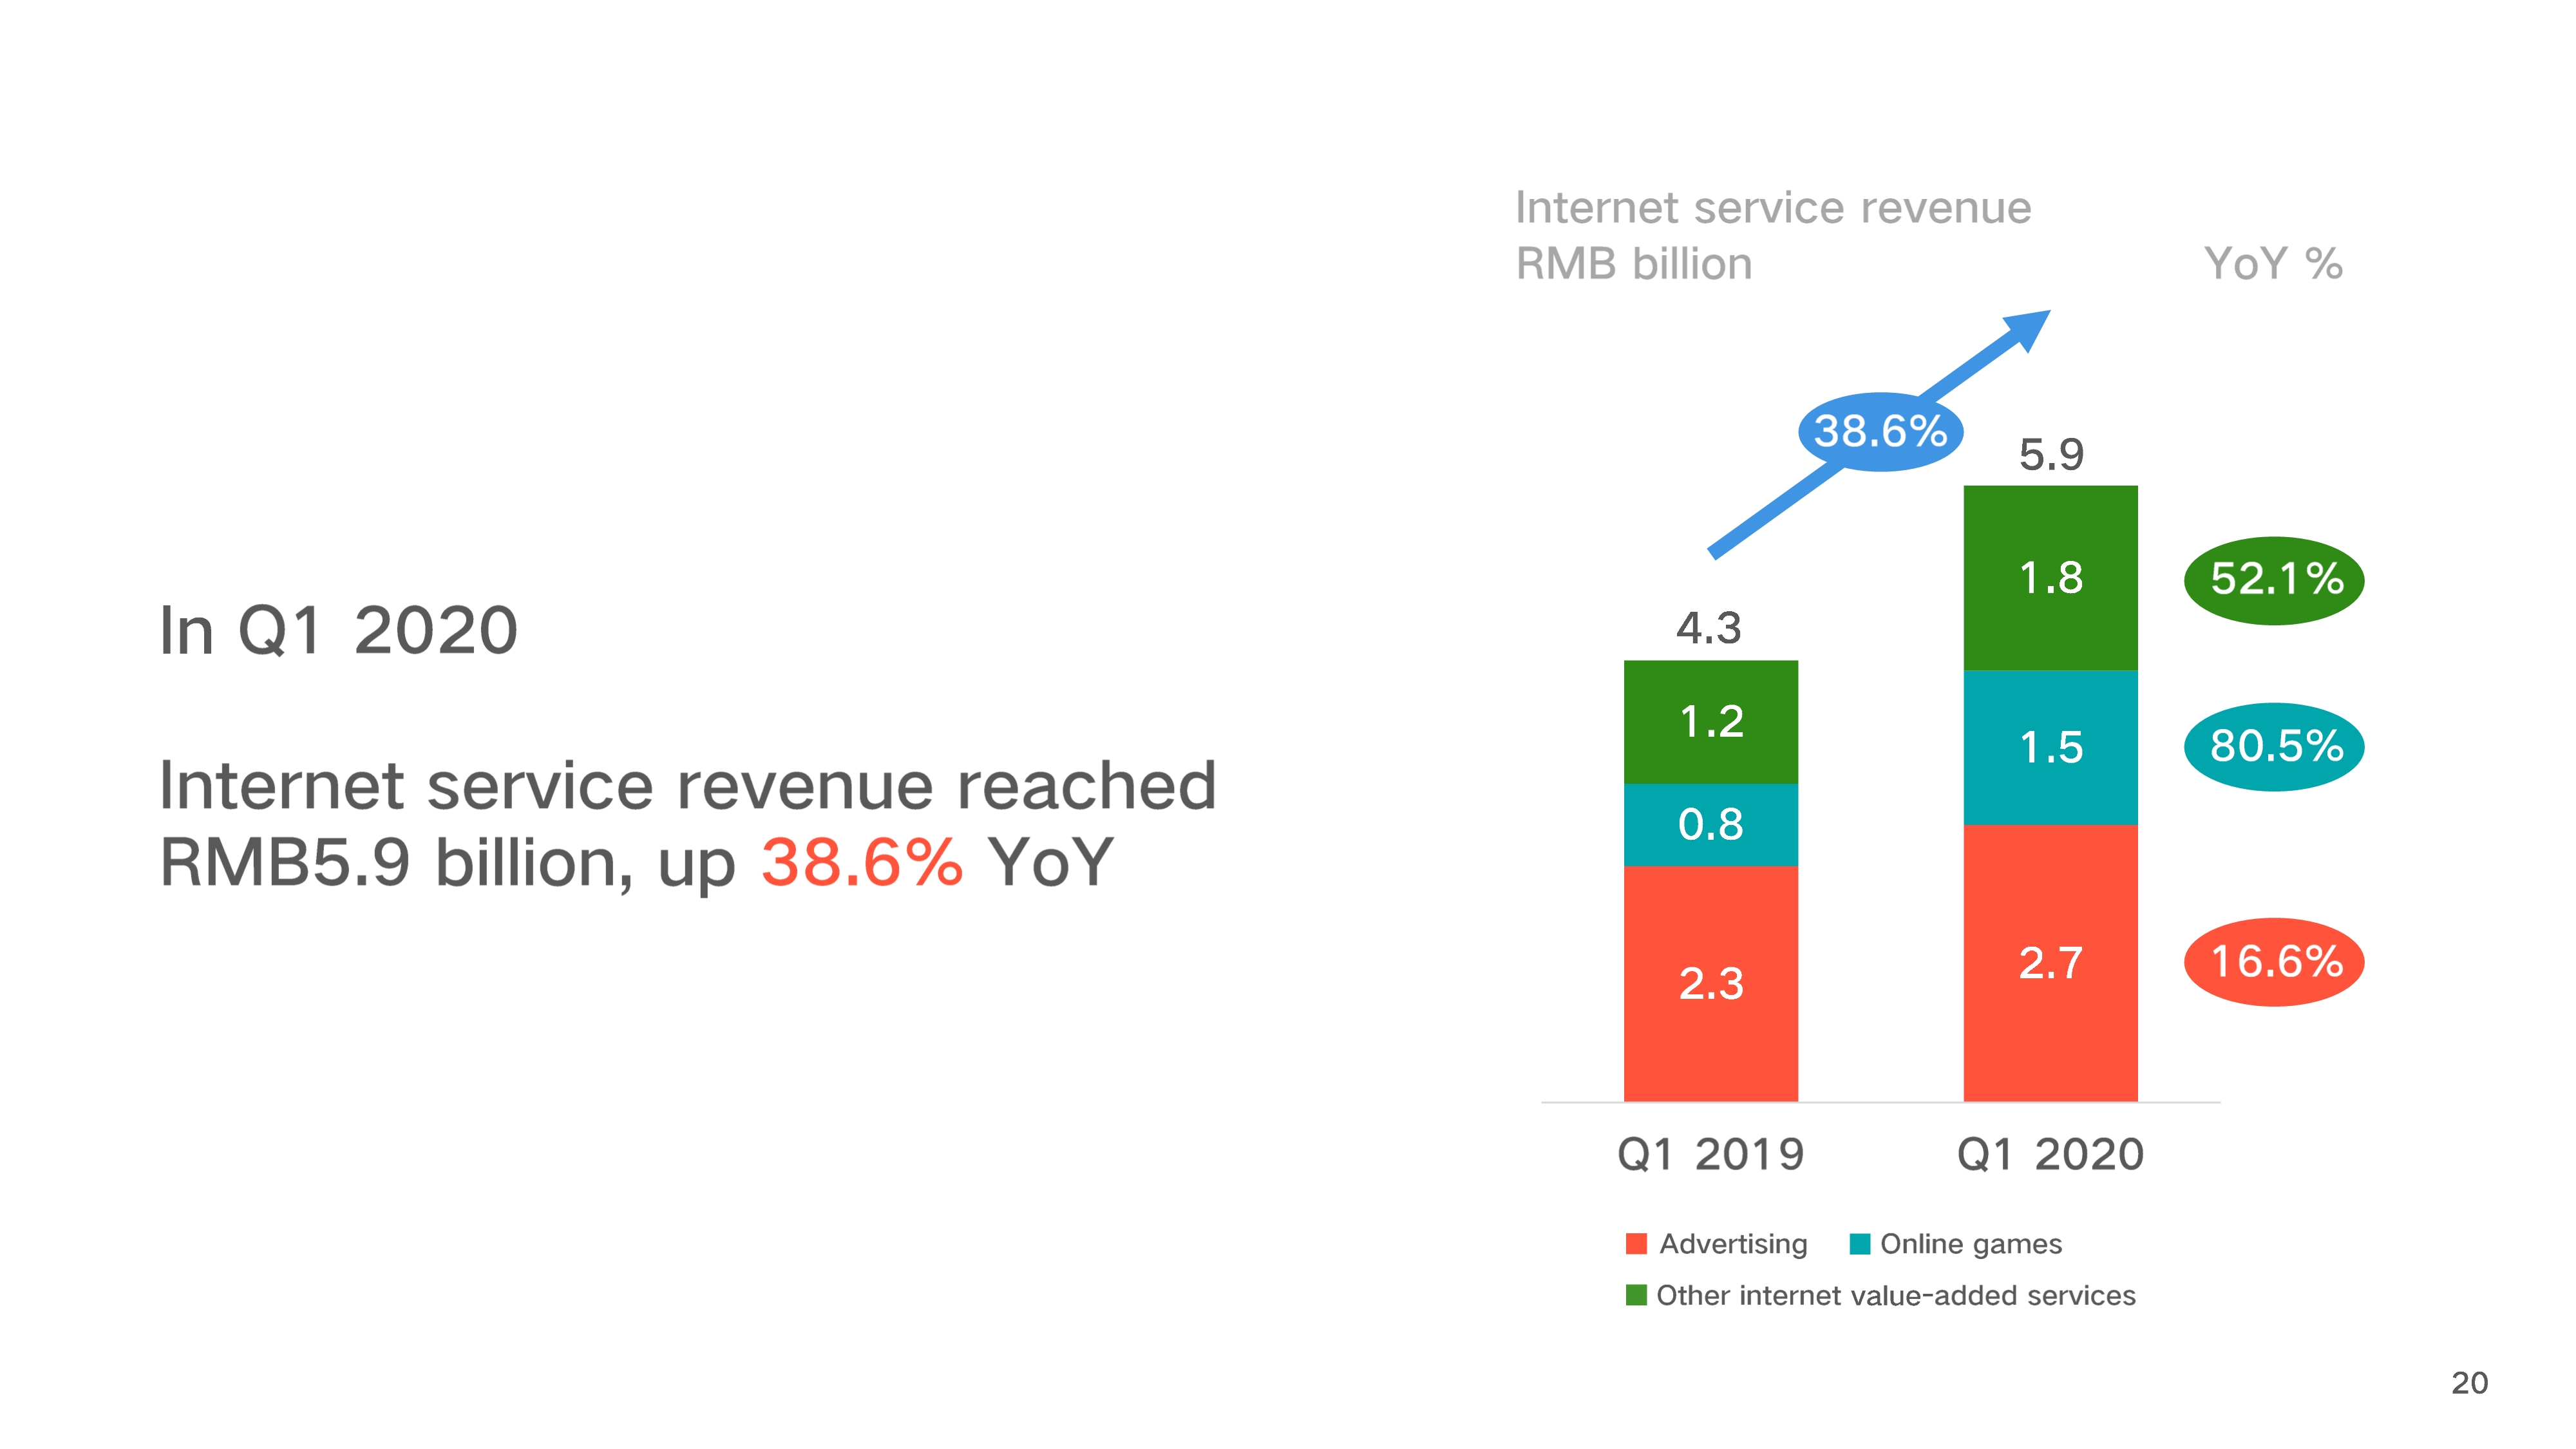The height and width of the screenshot is (1449, 2576).
Task: Click the Q1 2019 axis label
Action: 1710,1154
